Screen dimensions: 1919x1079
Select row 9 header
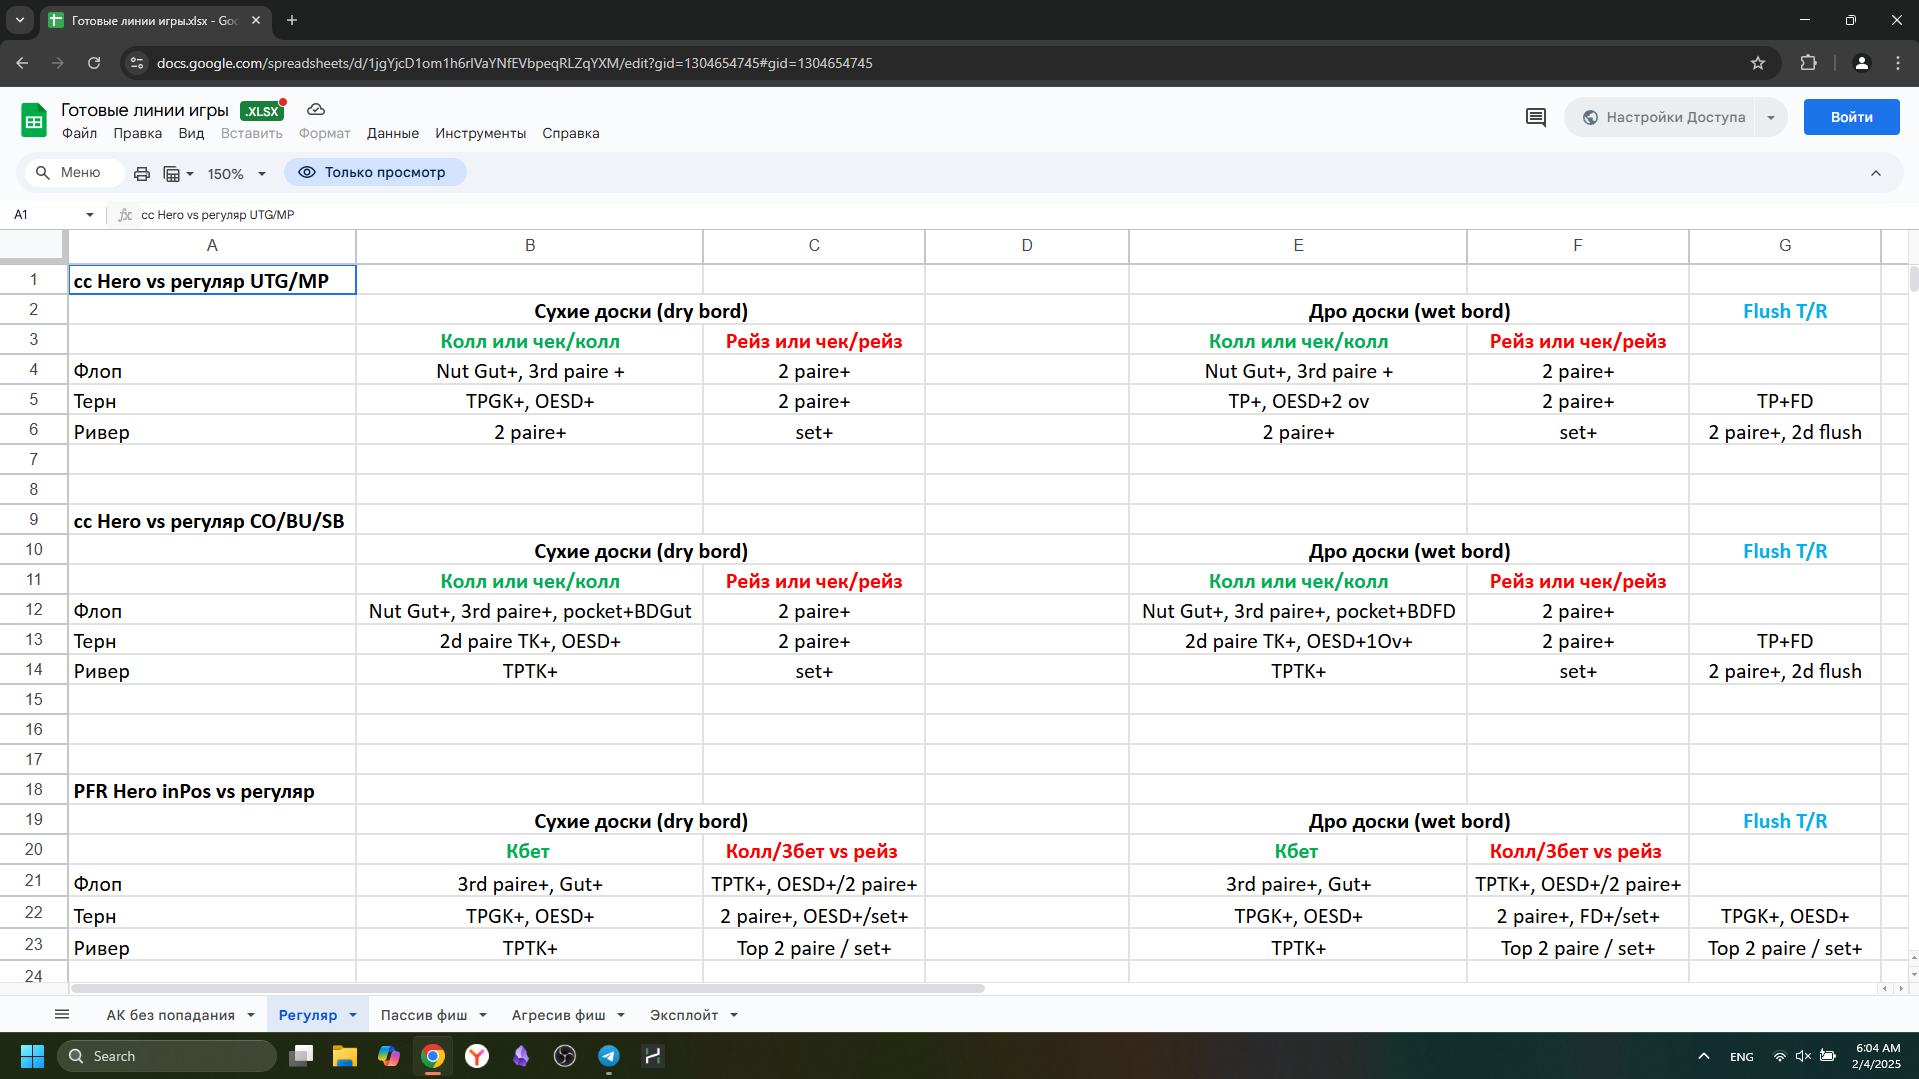[34, 520]
